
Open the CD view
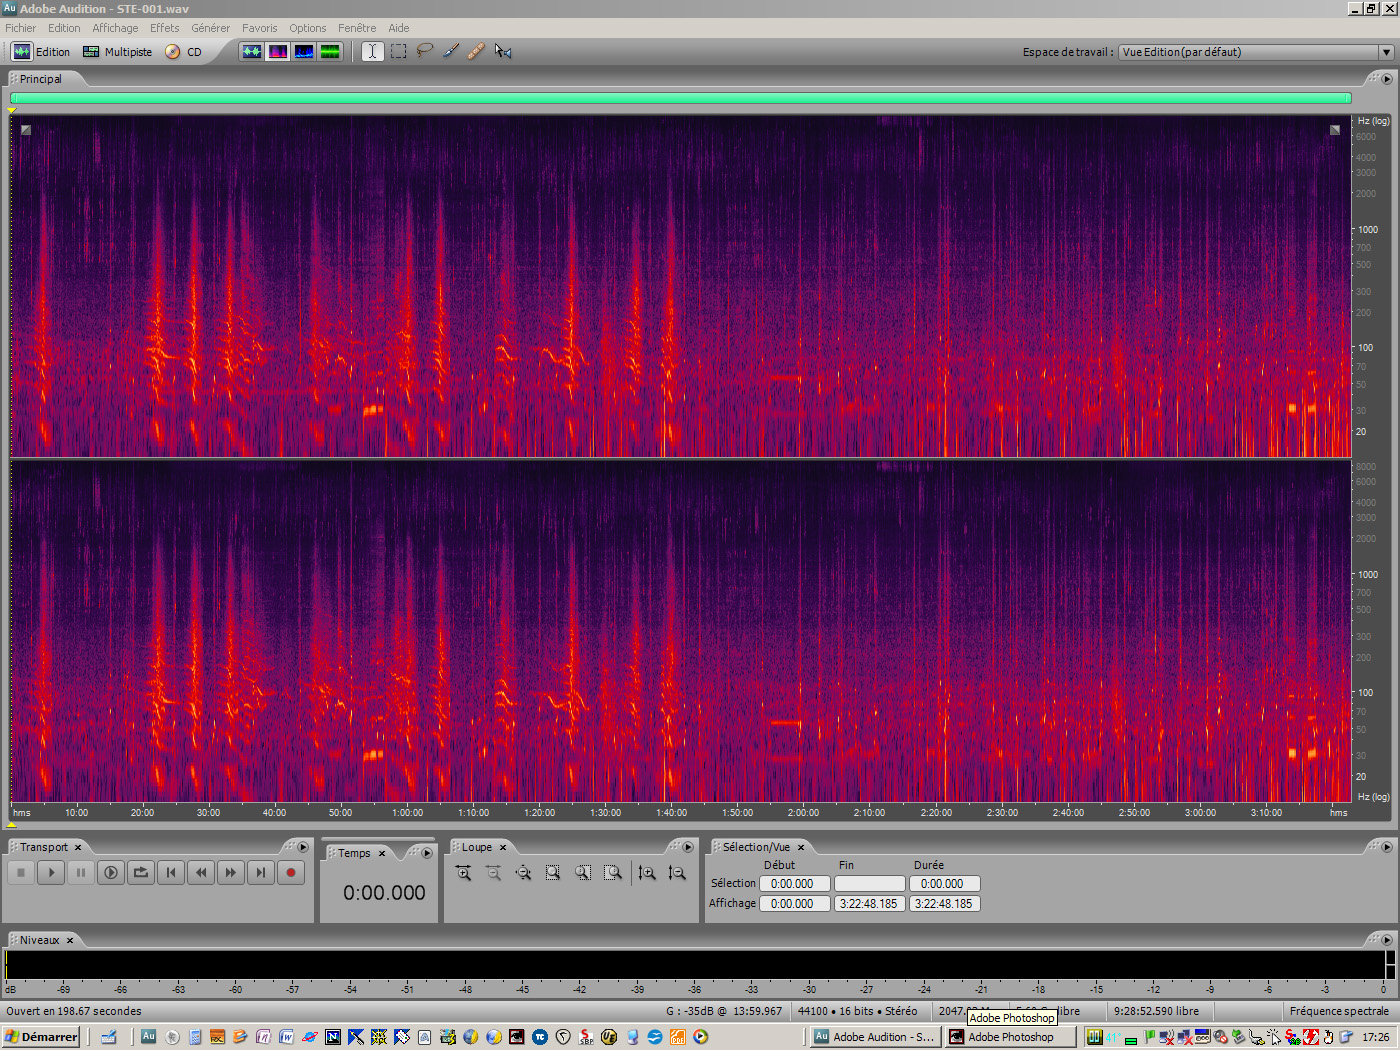tap(196, 51)
